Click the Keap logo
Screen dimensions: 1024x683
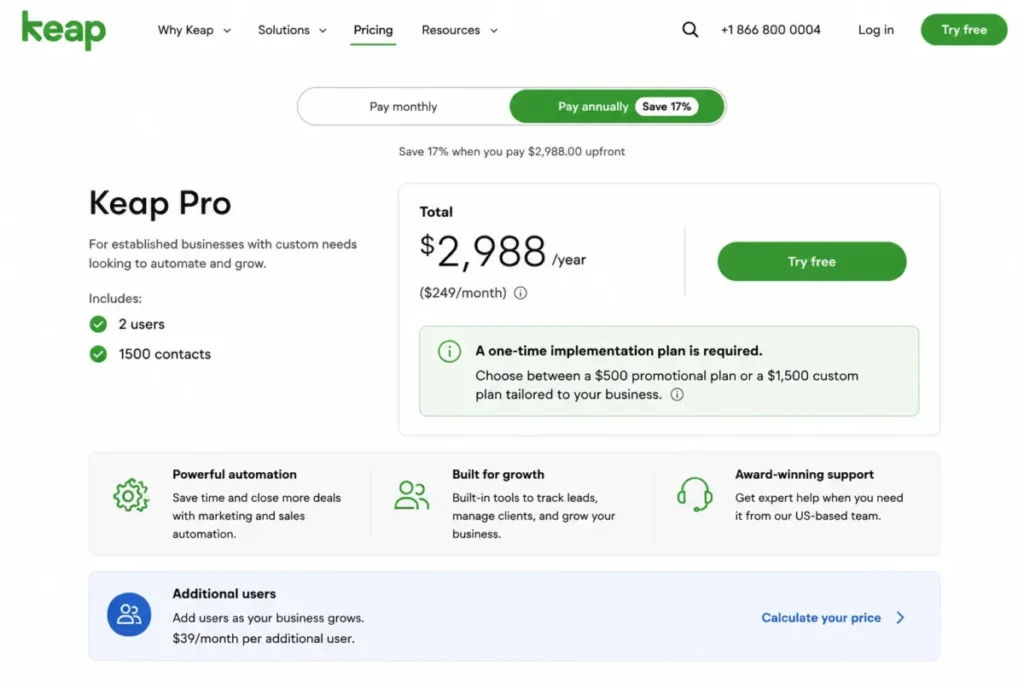point(63,30)
